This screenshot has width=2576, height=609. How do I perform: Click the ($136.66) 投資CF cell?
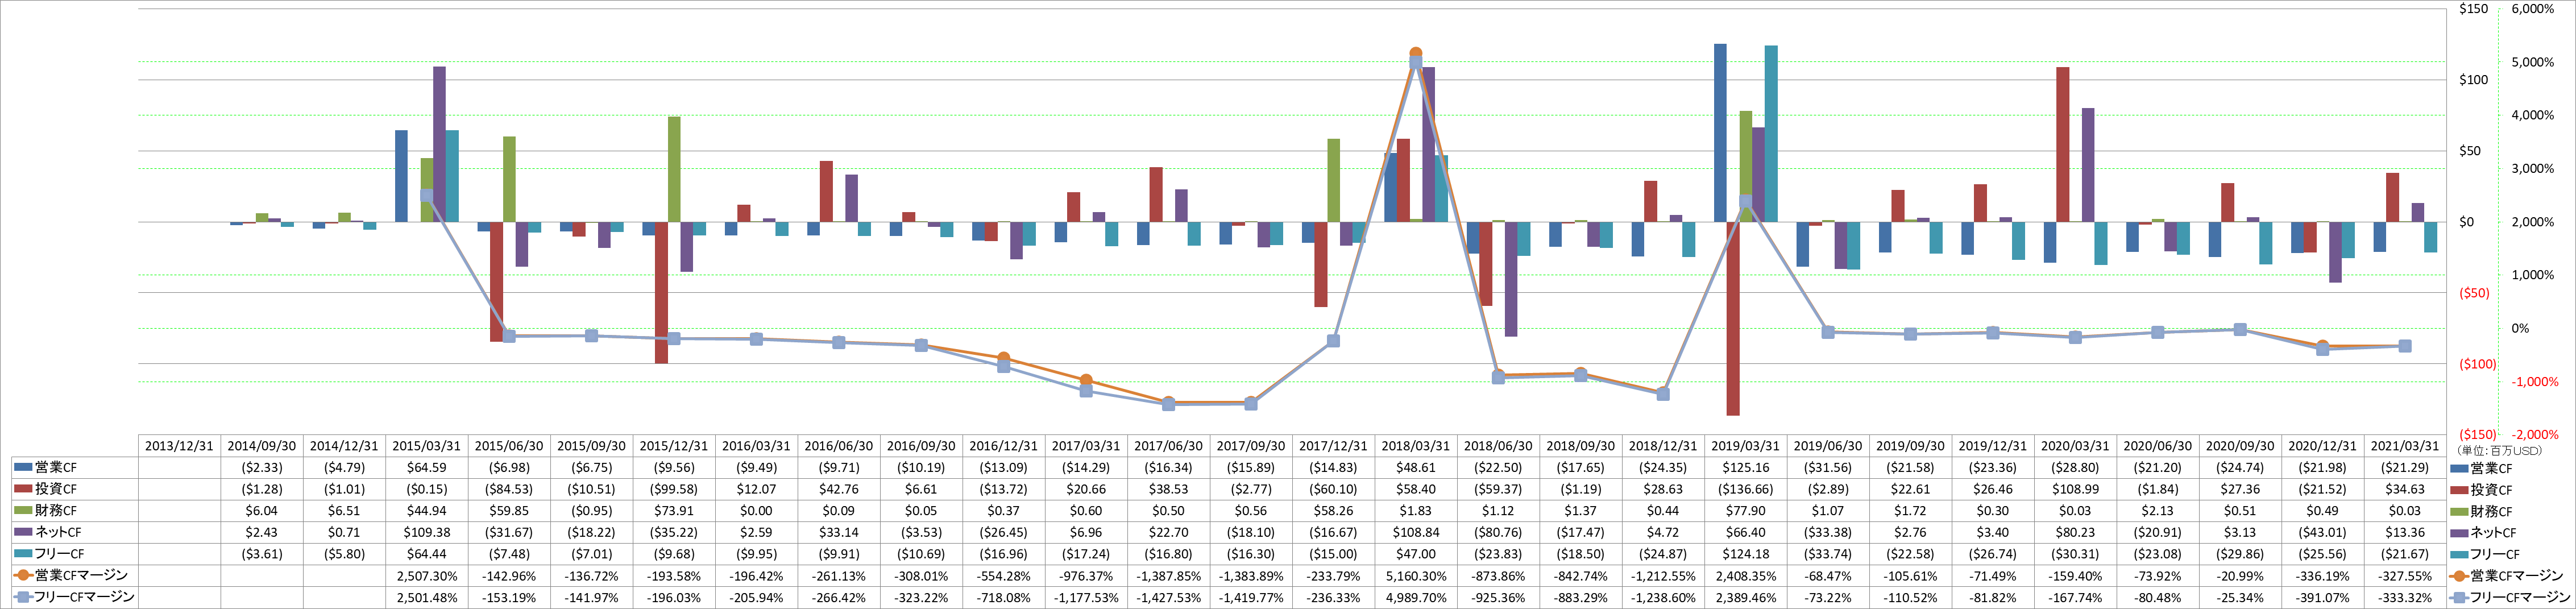tap(1746, 489)
